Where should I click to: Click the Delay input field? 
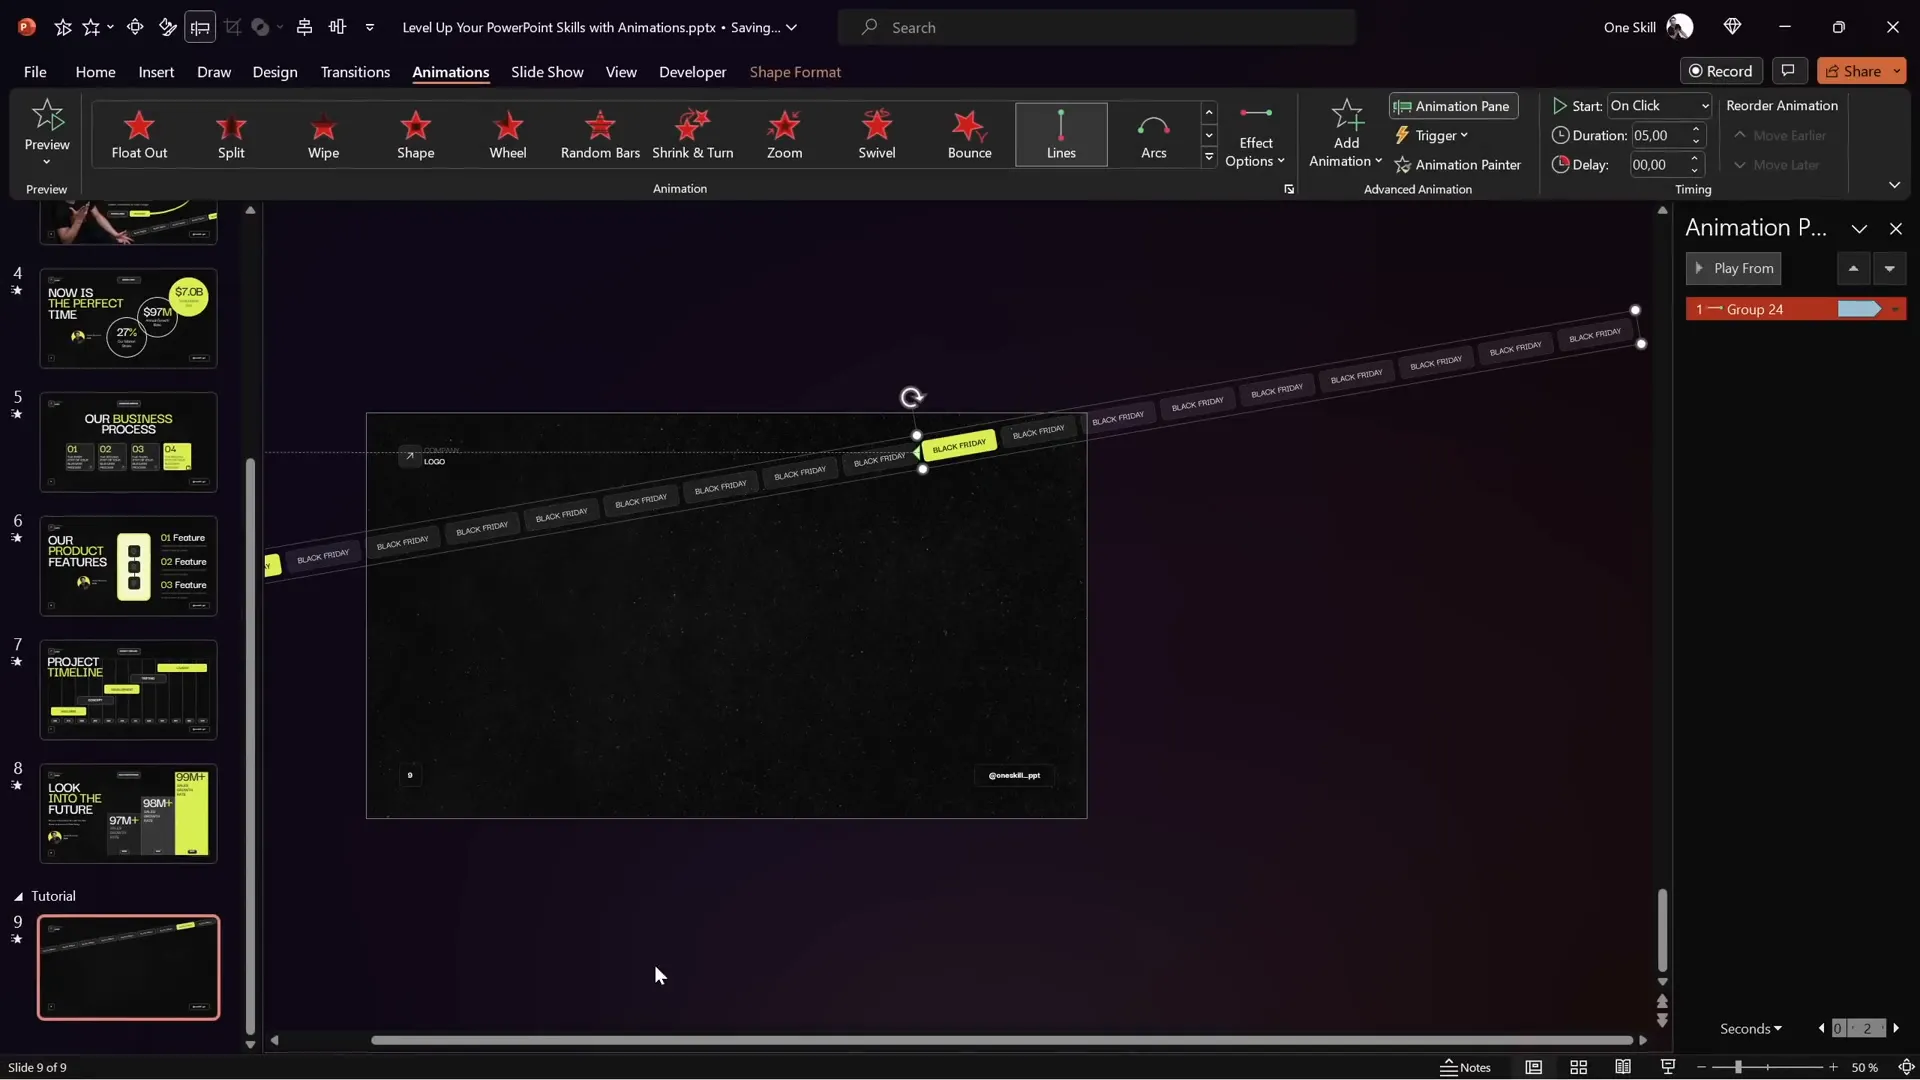click(x=1658, y=165)
